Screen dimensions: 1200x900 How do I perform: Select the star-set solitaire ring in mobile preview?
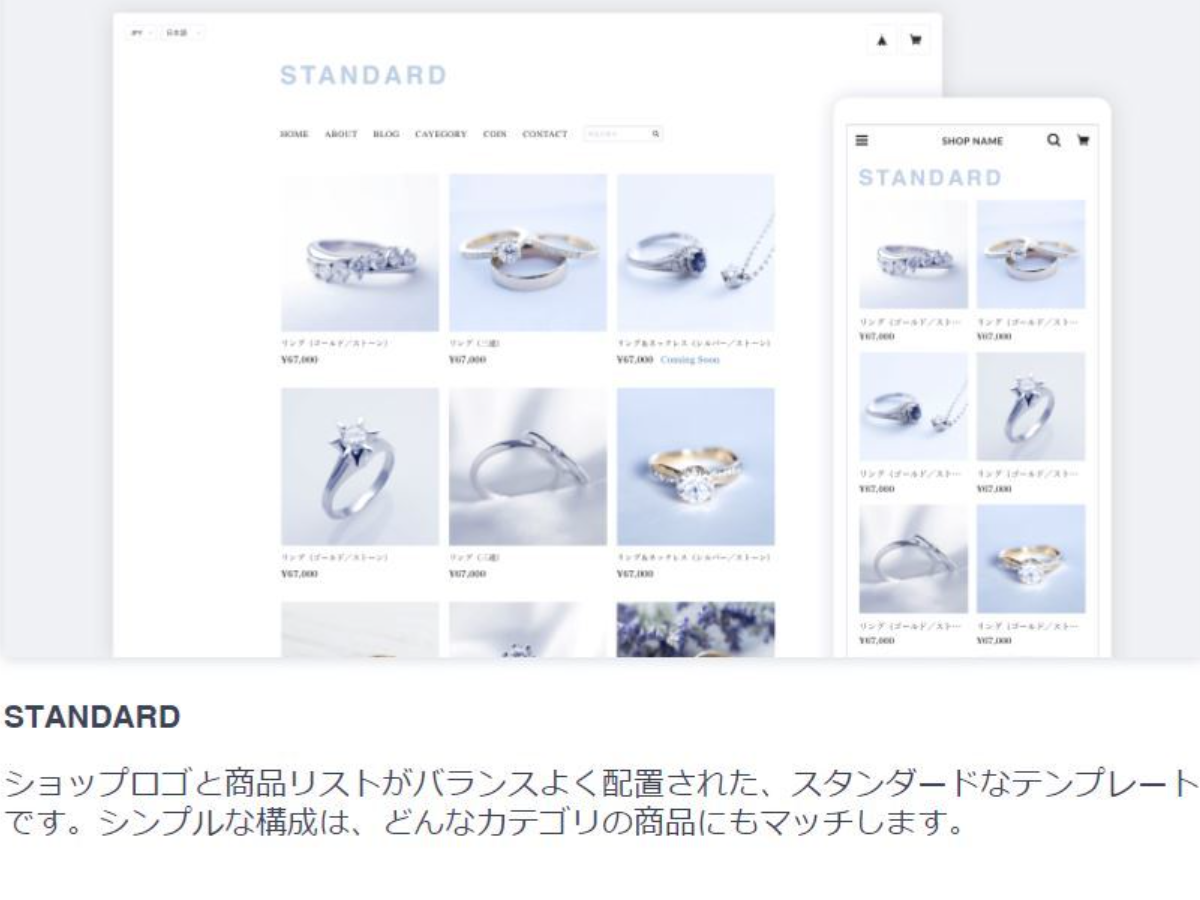(1031, 406)
